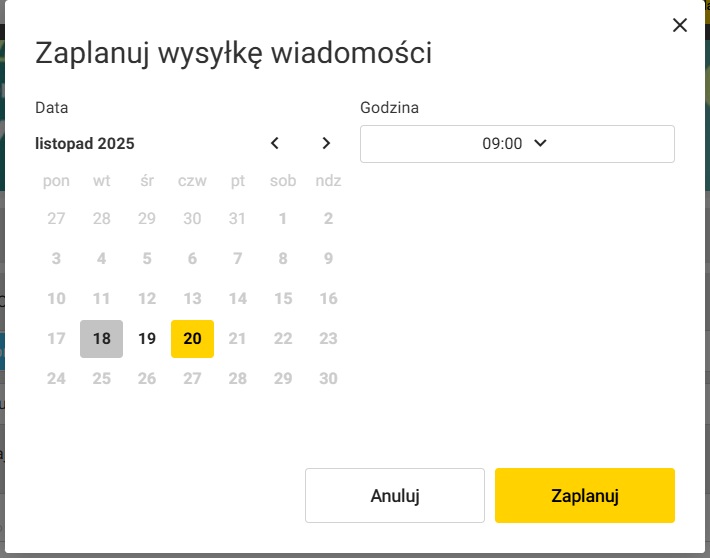Go to previous month arrow
The height and width of the screenshot is (558, 710).
[276, 143]
